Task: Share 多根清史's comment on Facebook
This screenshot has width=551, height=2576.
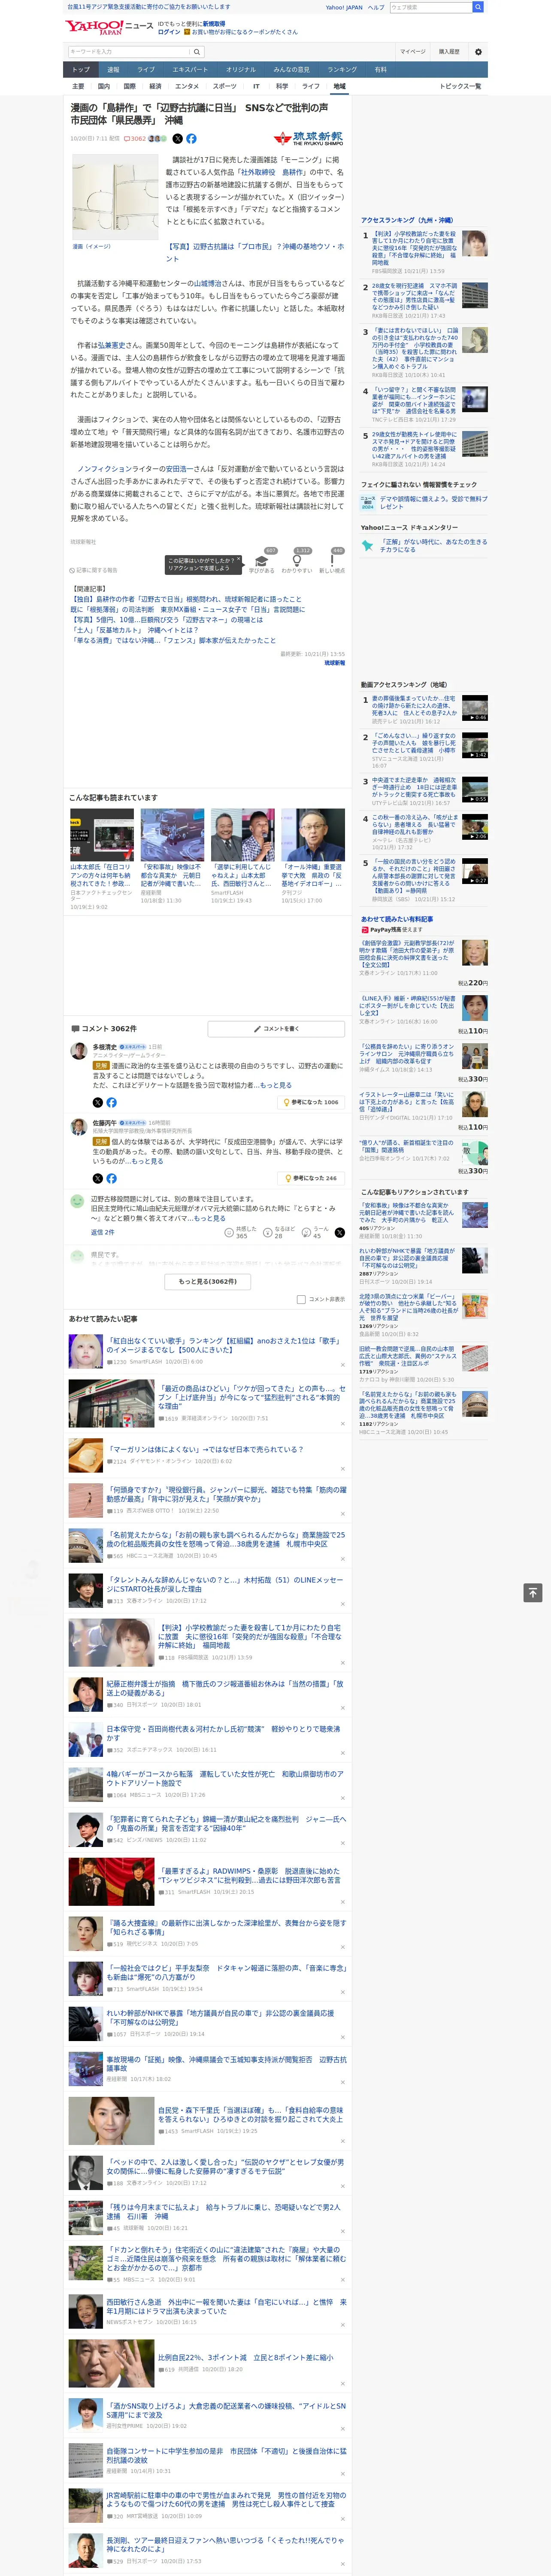Action: 111,1102
